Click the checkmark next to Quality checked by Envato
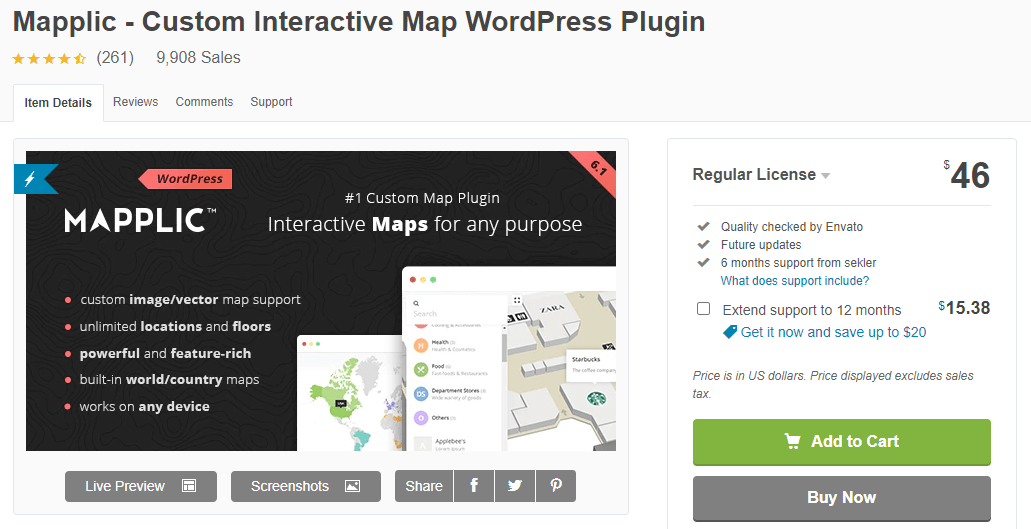This screenshot has height=529, width=1031. (x=704, y=226)
